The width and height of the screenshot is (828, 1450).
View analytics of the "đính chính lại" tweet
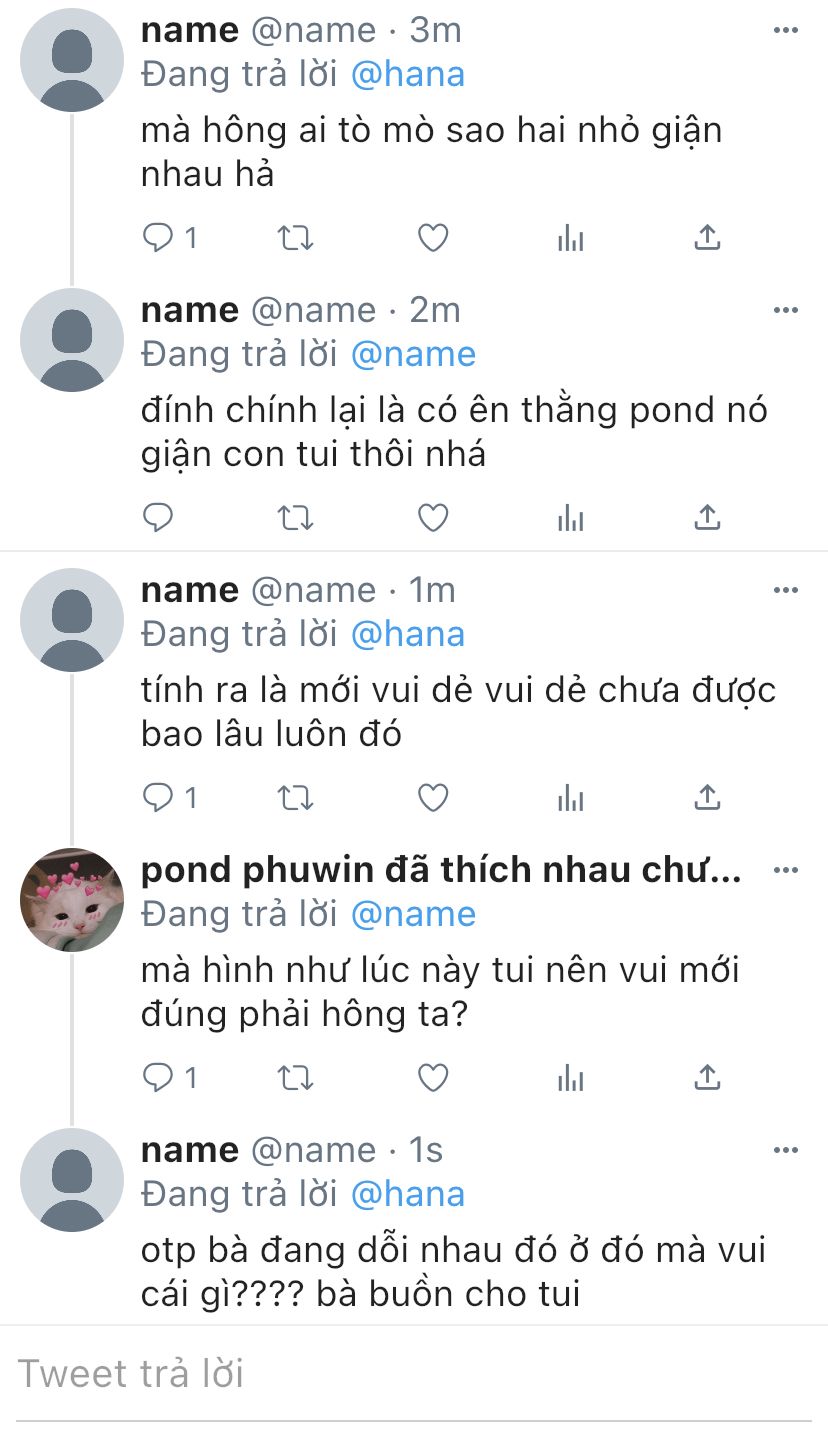pyautogui.click(x=570, y=518)
